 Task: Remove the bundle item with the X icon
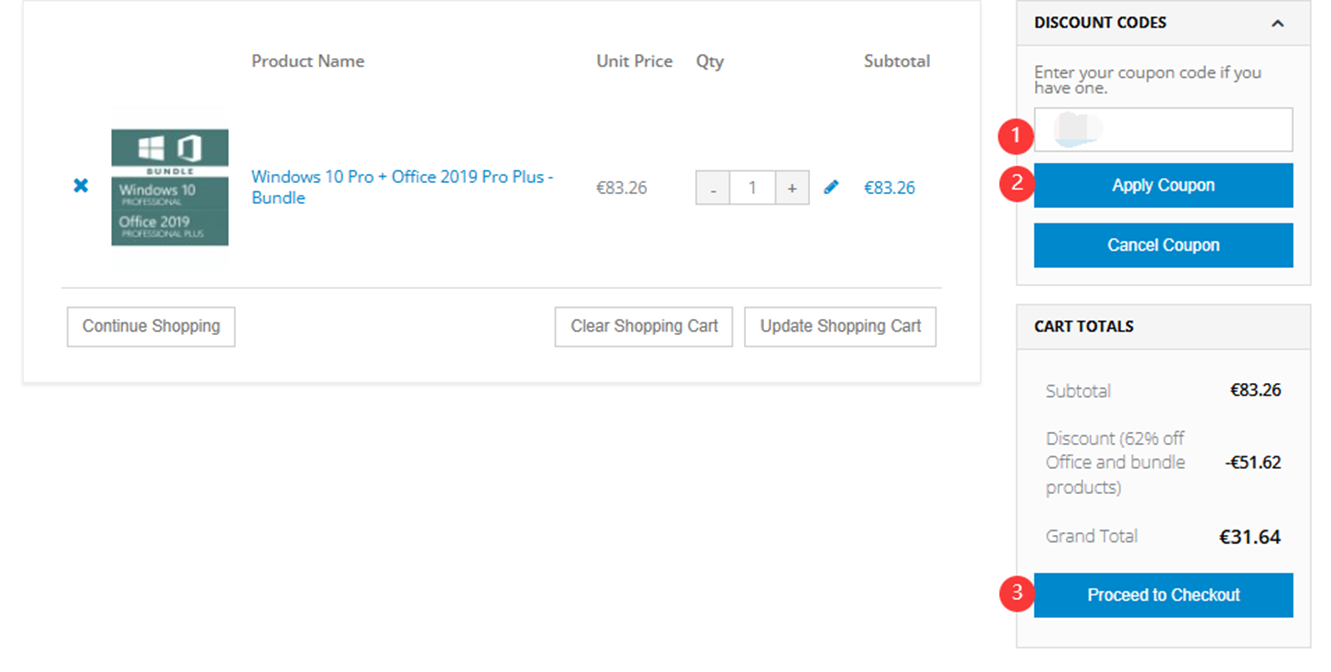point(81,186)
